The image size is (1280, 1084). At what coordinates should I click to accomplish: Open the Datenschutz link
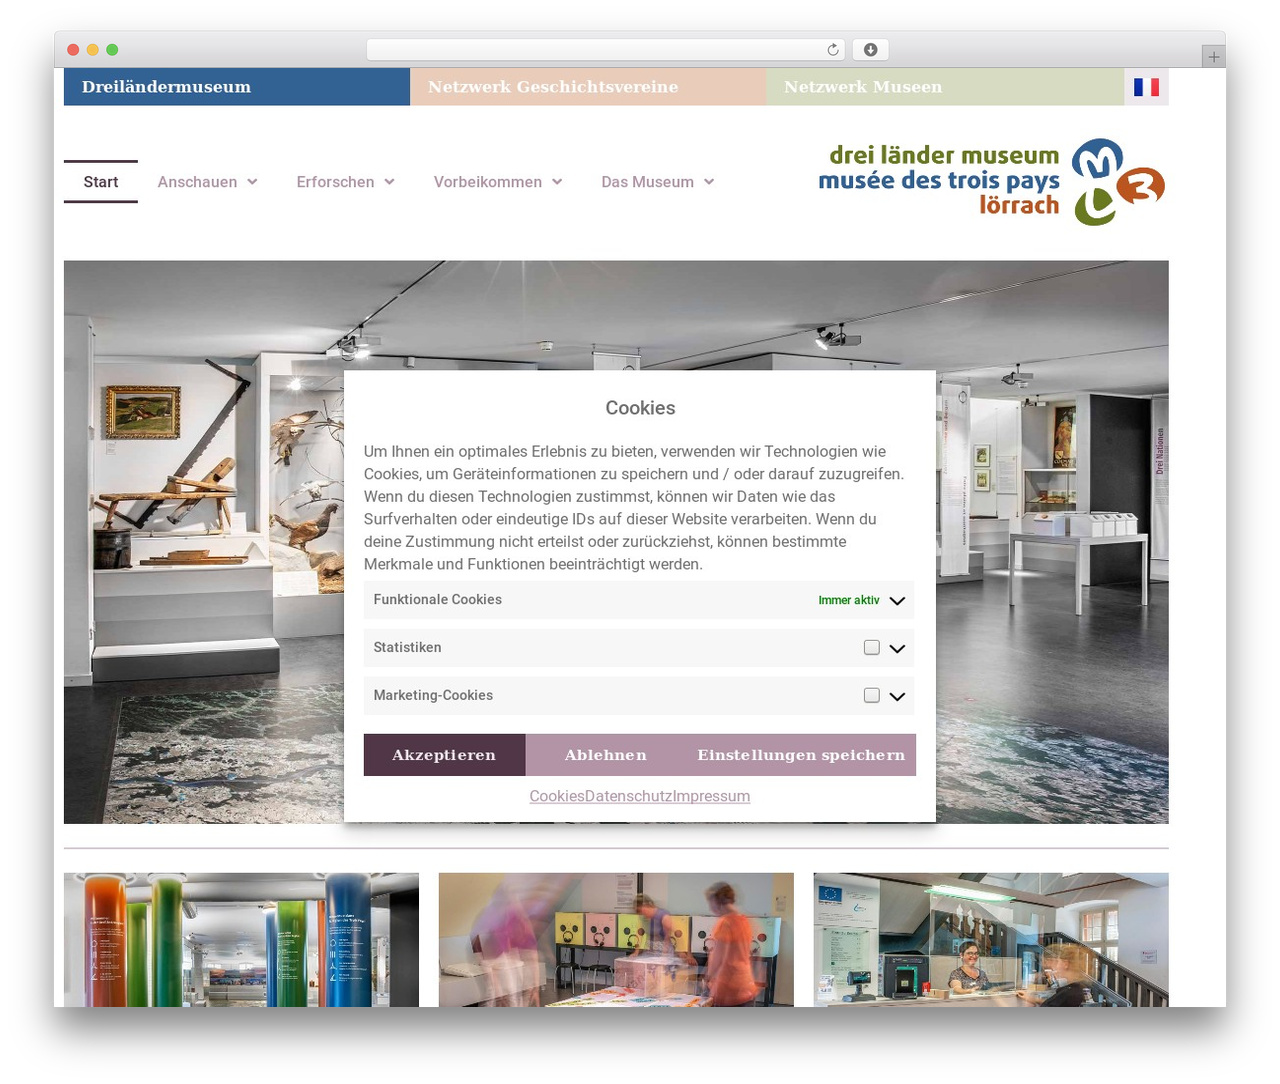(x=629, y=796)
